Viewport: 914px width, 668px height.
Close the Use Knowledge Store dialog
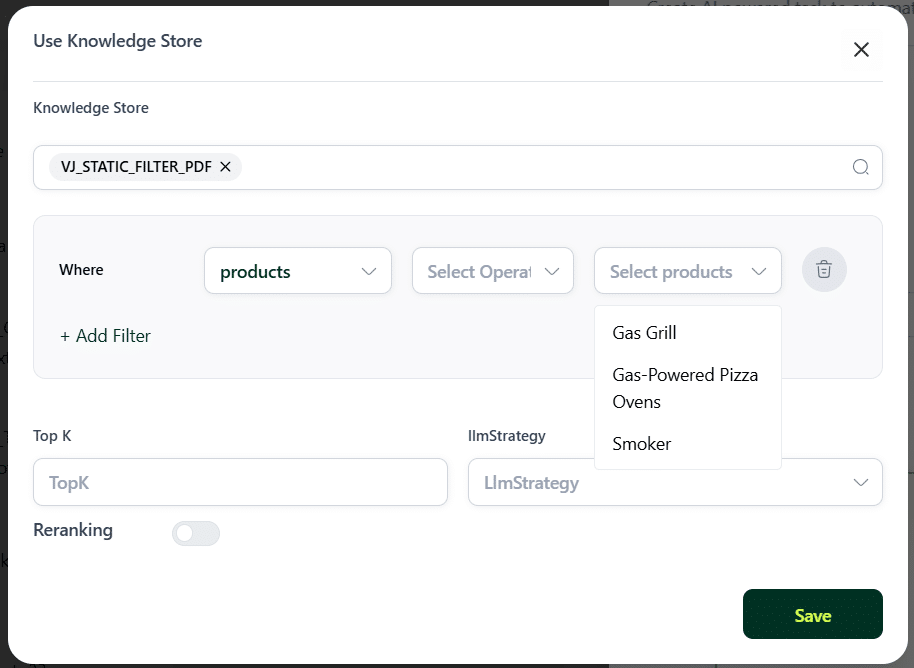861,50
